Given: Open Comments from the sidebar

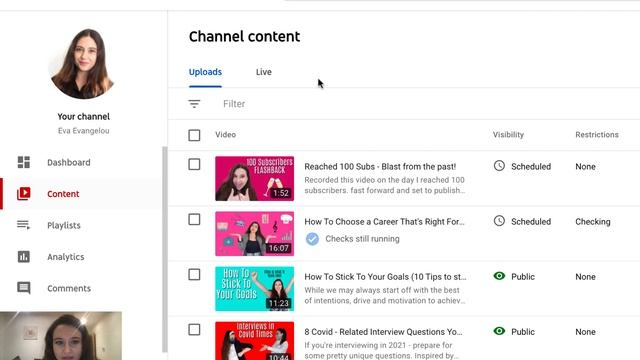Looking at the screenshot, I should 69,288.
